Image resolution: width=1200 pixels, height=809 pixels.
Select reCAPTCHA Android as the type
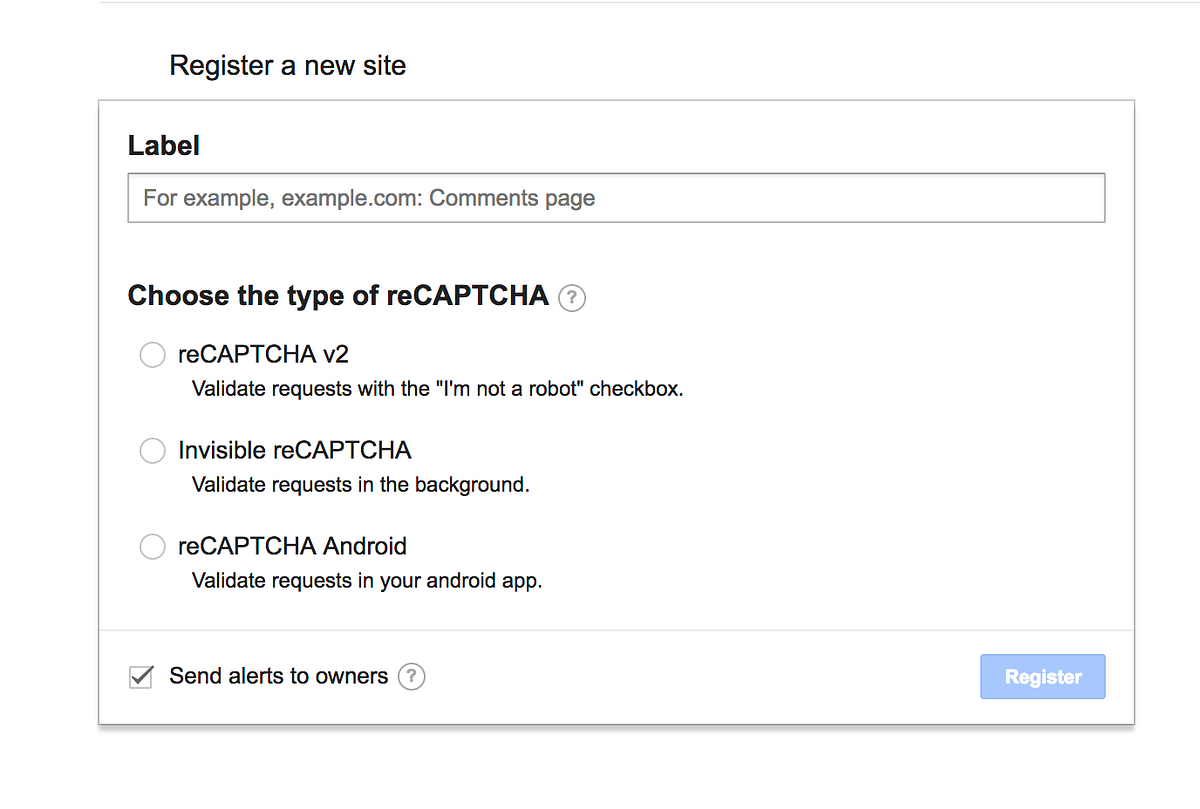152,546
